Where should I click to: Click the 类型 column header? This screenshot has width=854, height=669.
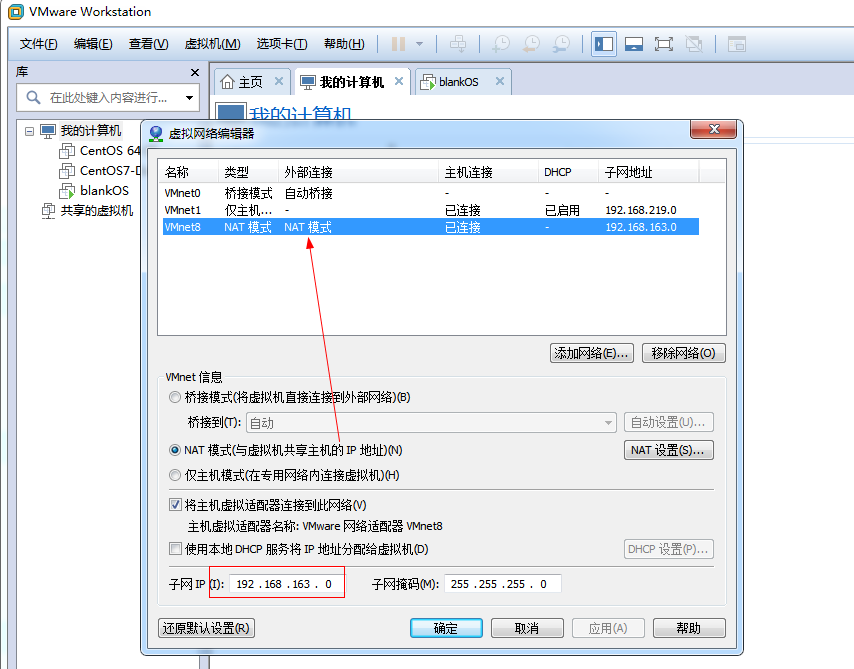click(248, 172)
